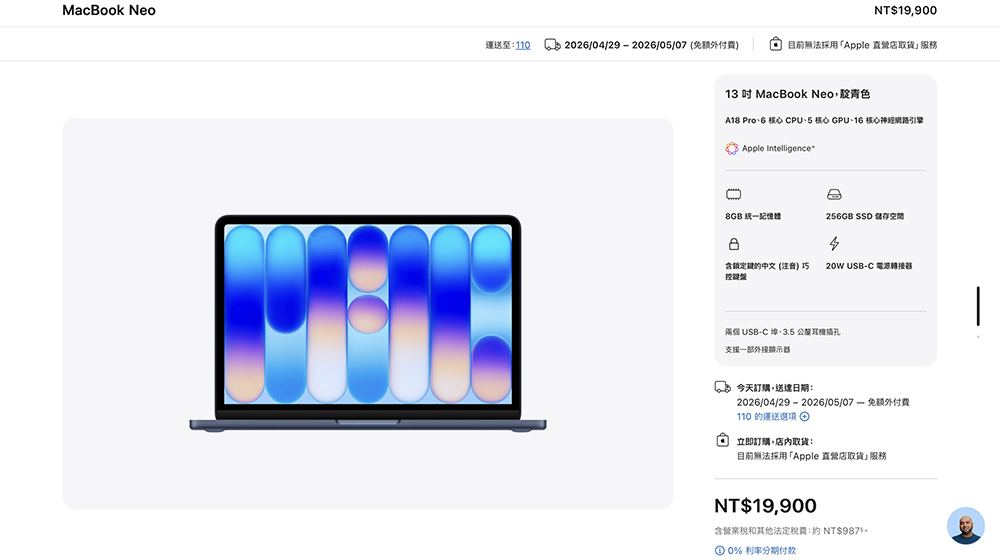Click the 8GB 統一記憶體 label
The height and width of the screenshot is (560, 1000).
coord(753,216)
